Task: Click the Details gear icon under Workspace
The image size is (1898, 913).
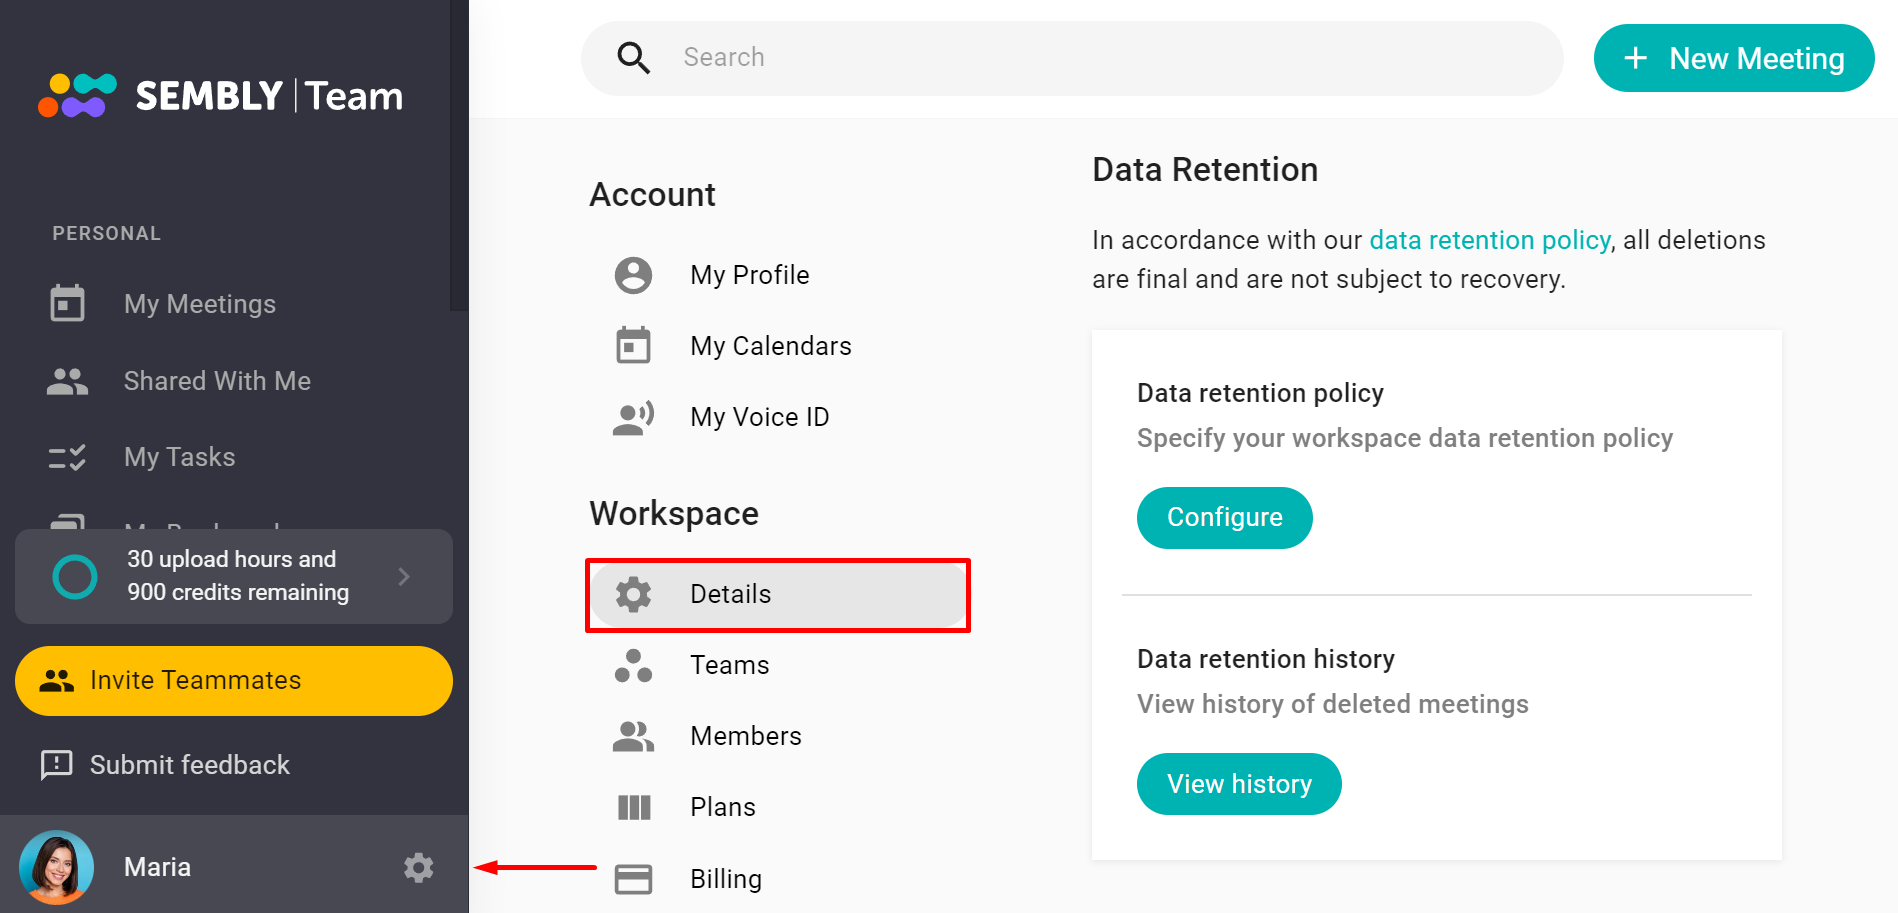Action: tap(632, 593)
